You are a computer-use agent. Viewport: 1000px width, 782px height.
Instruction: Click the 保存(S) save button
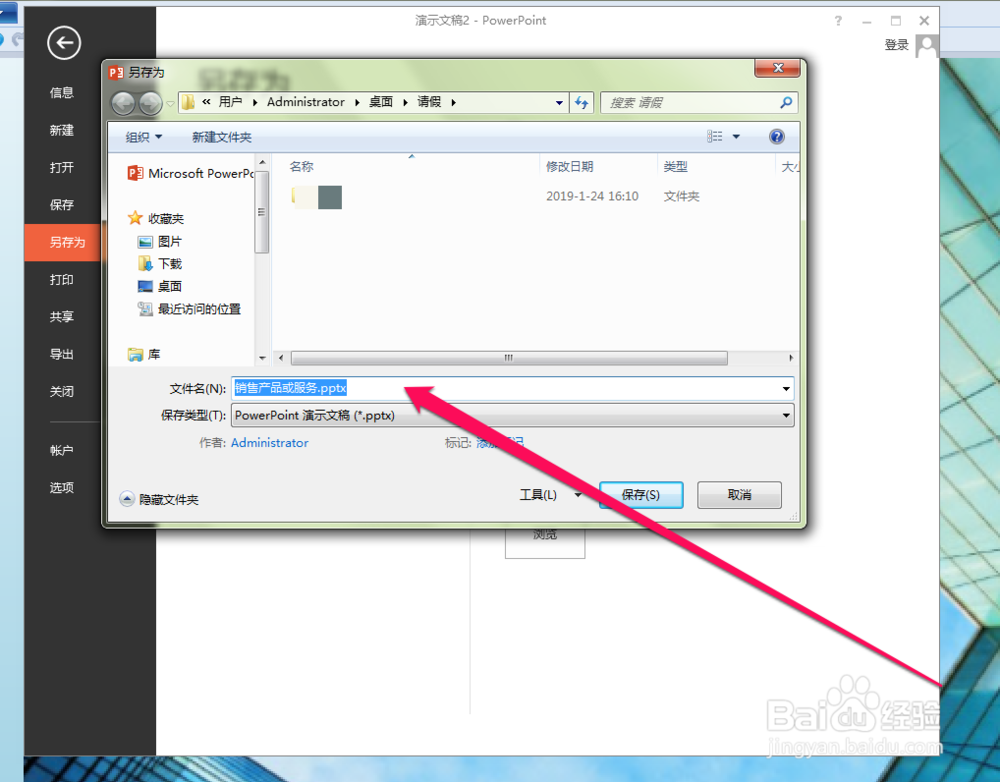(641, 495)
